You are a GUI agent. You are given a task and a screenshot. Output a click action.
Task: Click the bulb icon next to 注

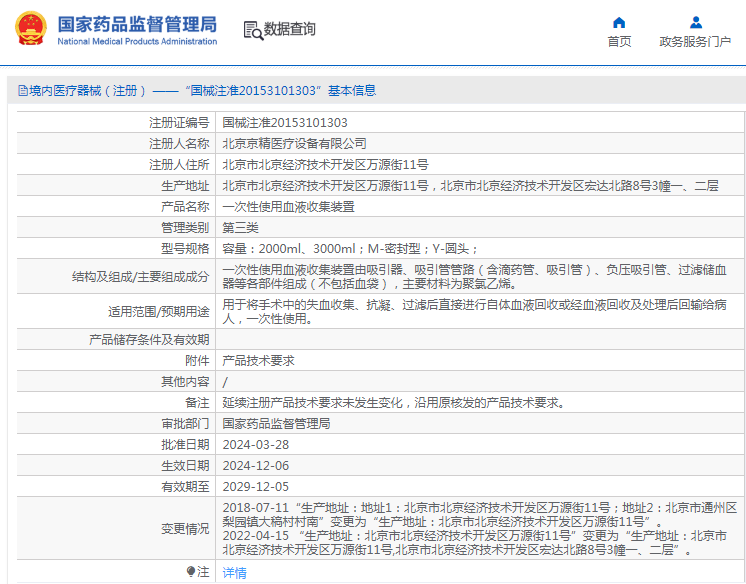point(191,571)
